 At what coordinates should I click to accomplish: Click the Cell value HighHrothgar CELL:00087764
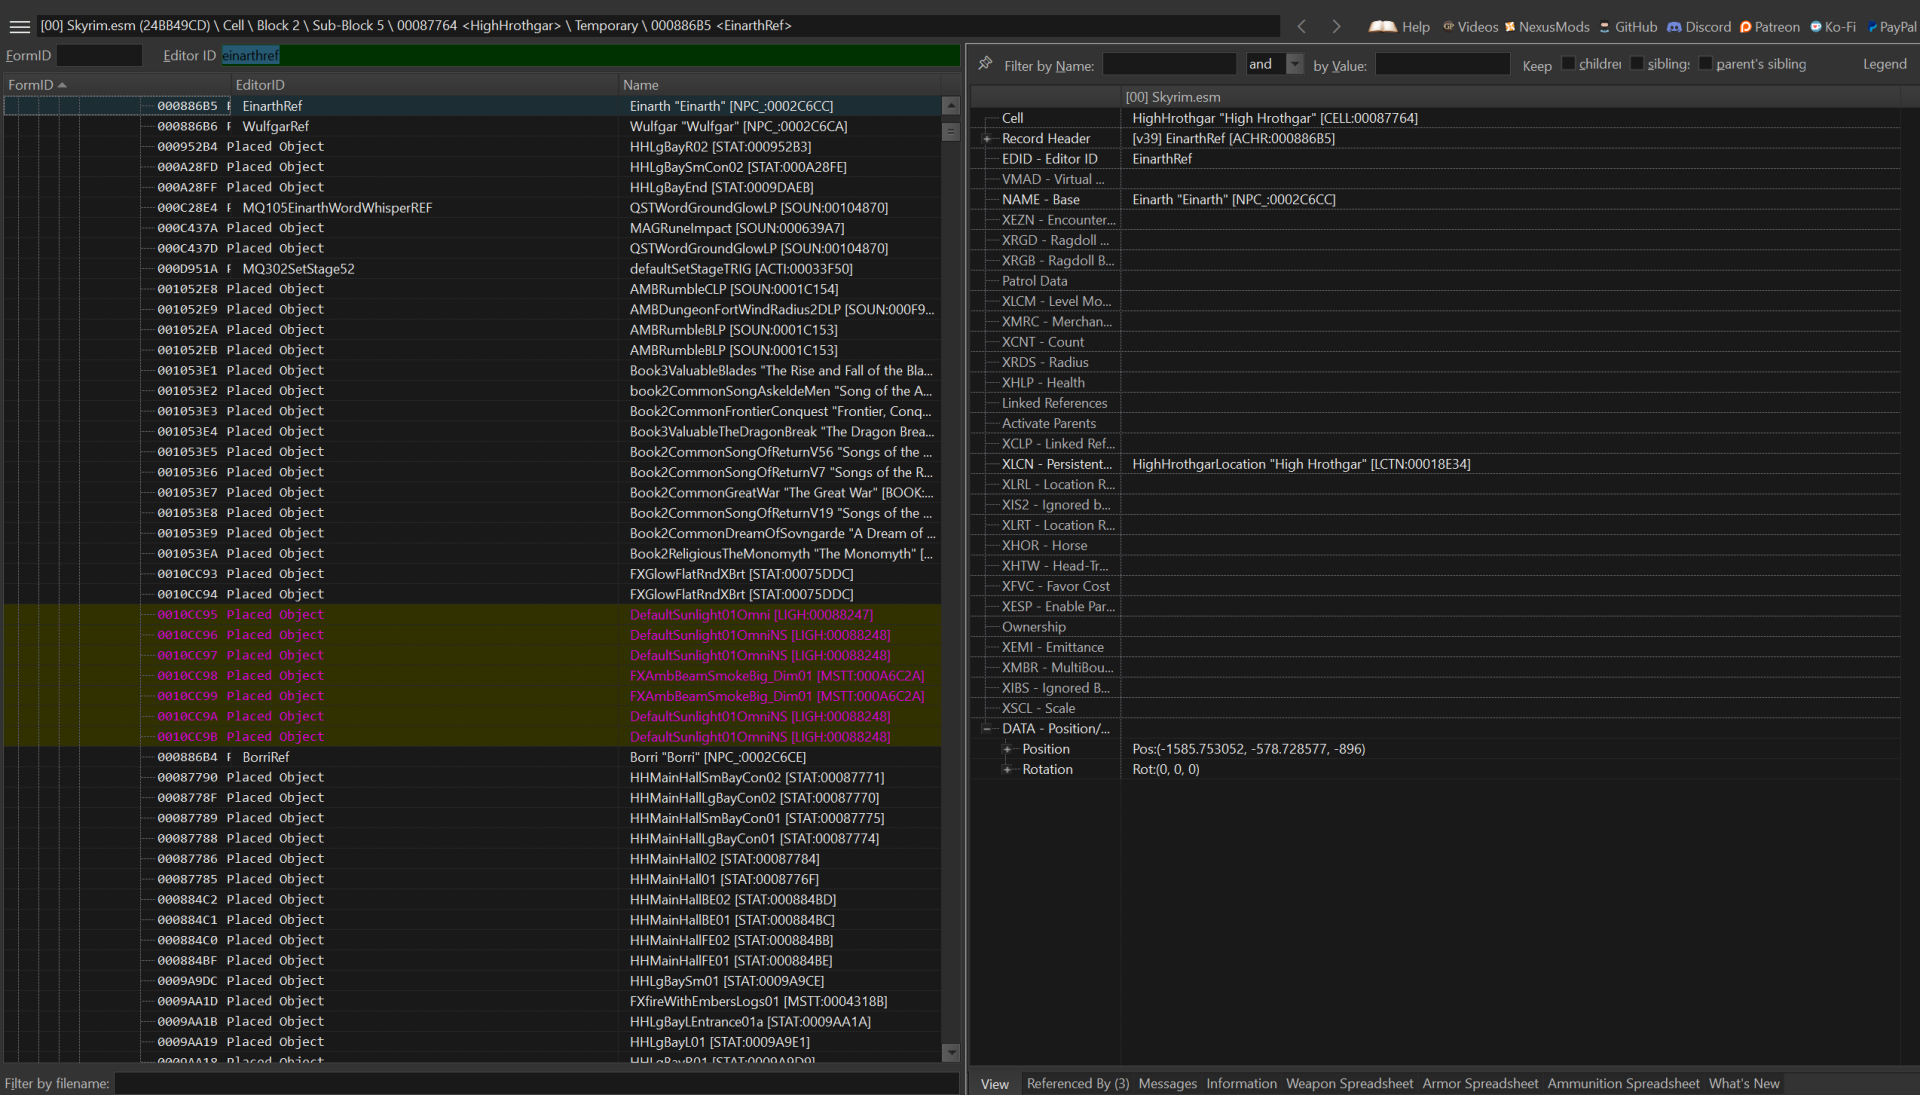pos(1274,118)
